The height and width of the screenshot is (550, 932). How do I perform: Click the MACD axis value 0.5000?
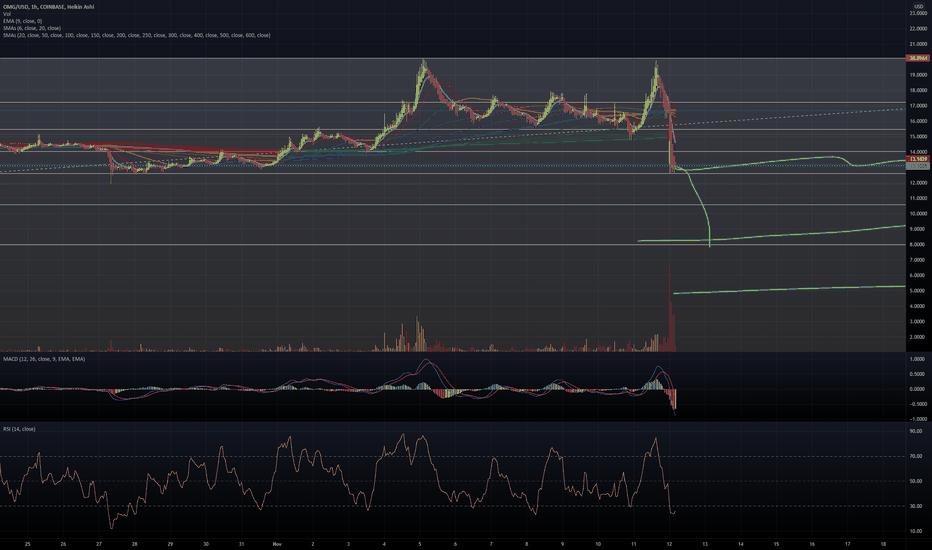point(918,374)
